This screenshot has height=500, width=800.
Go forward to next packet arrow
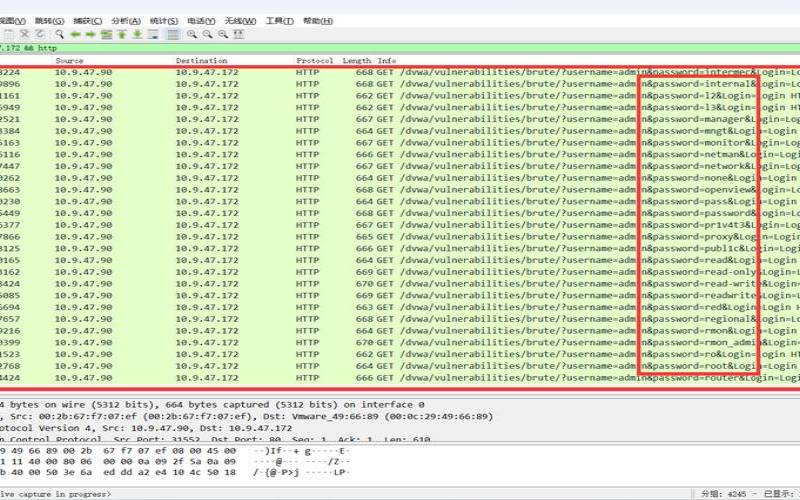pos(89,34)
